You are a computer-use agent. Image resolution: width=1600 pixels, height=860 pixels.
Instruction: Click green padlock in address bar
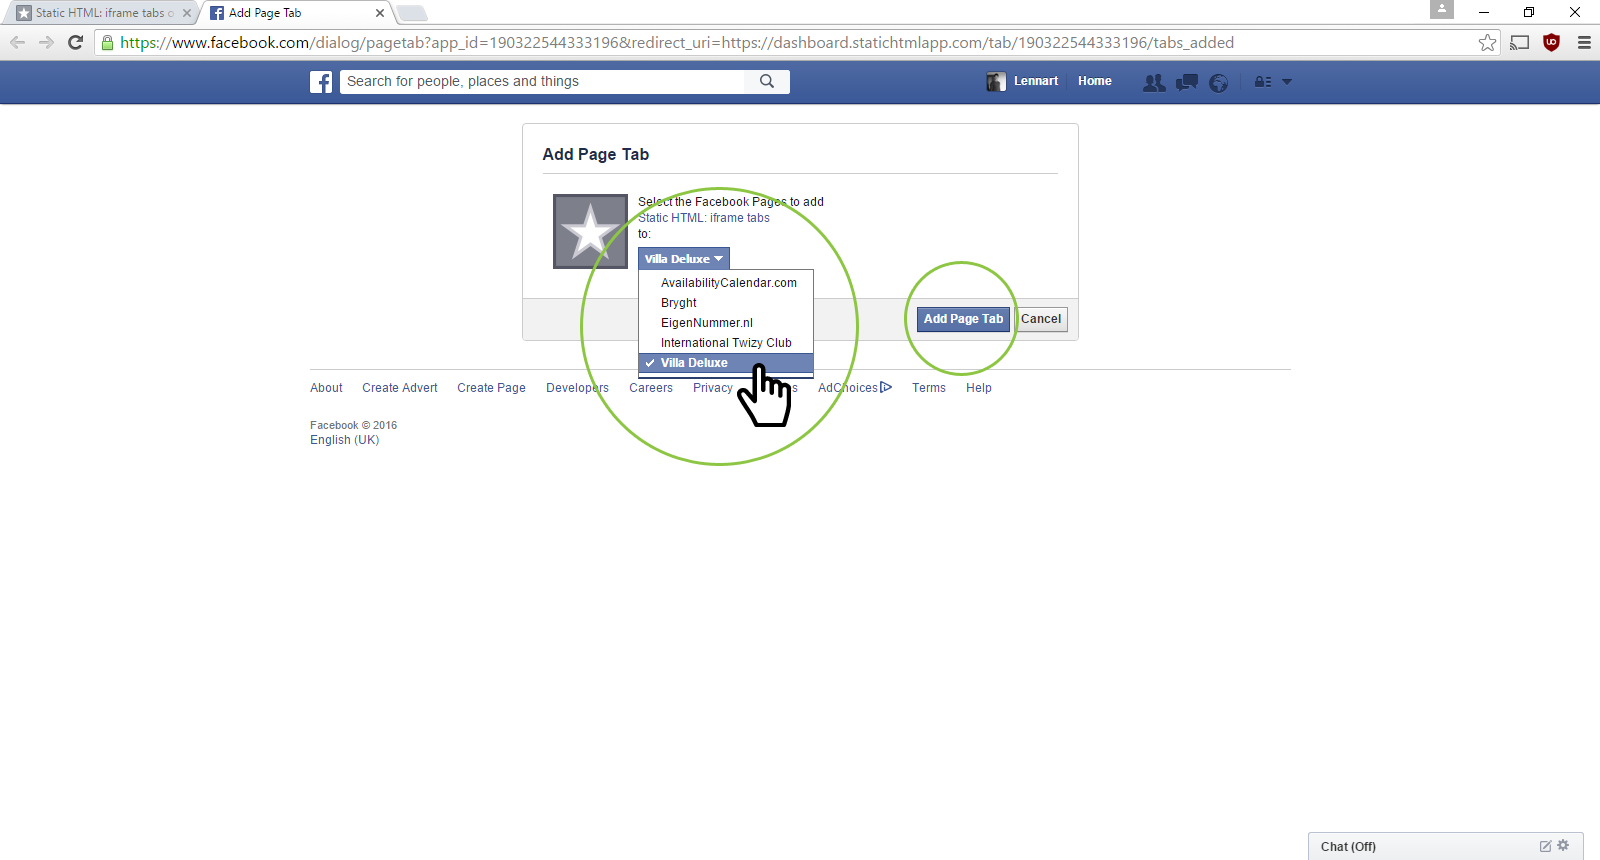coord(107,42)
